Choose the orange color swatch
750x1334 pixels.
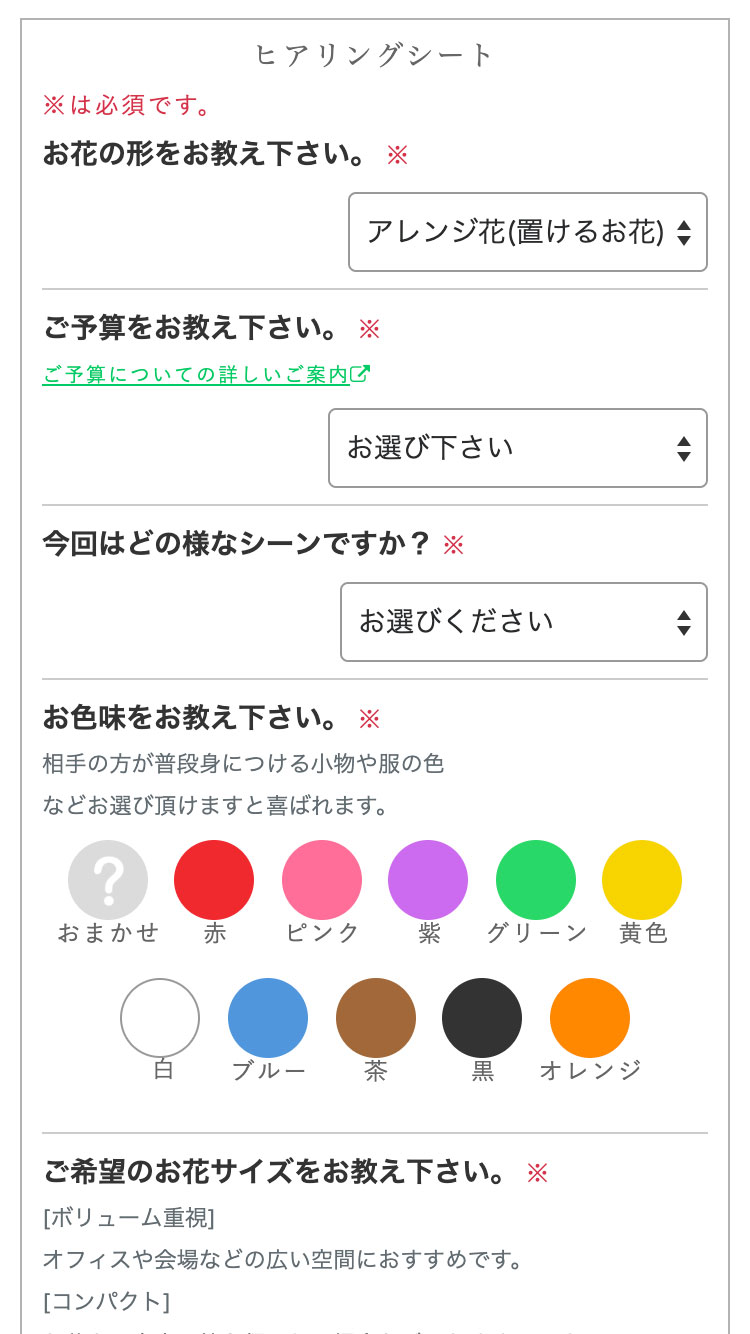click(590, 1018)
